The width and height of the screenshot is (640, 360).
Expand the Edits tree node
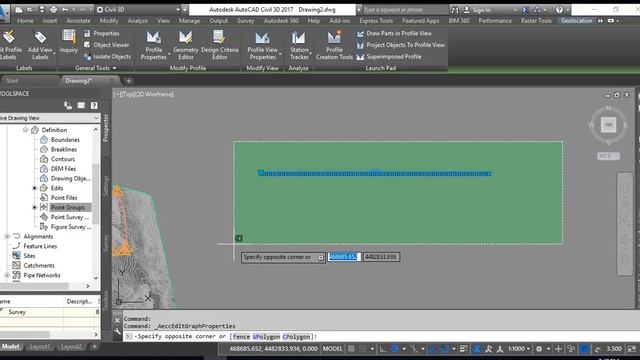coord(35,188)
